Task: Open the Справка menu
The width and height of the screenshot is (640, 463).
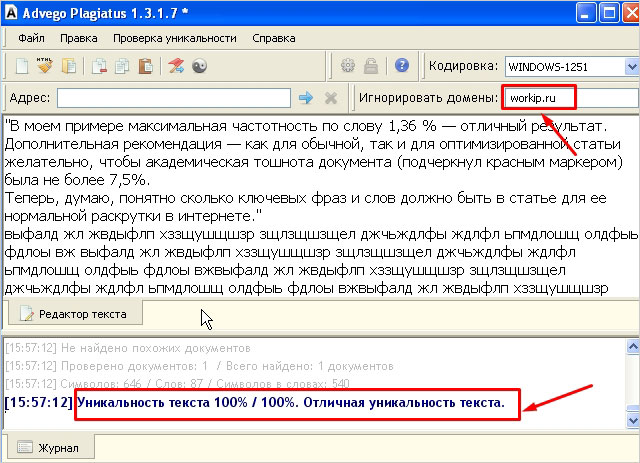Action: [274, 38]
